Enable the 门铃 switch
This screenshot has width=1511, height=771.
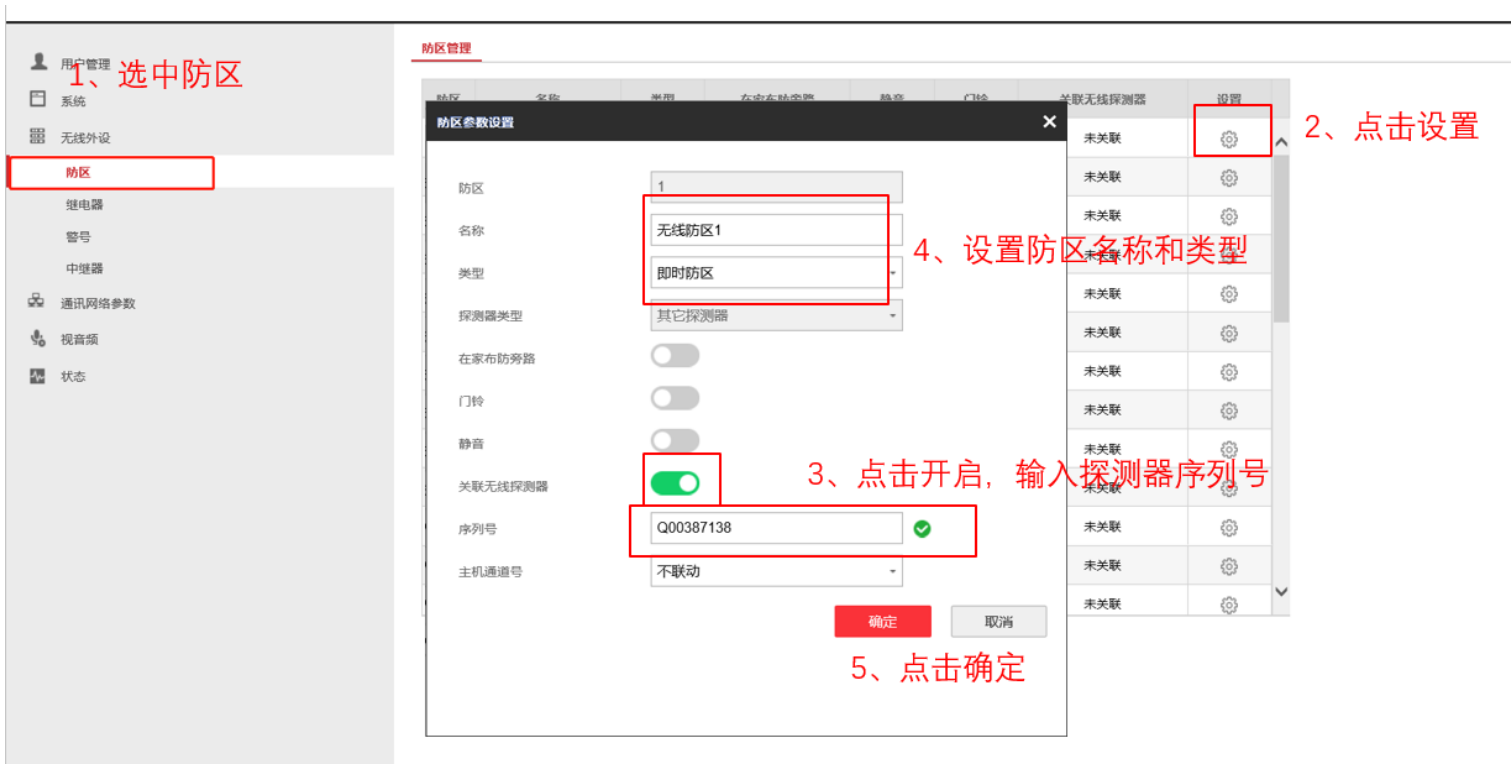675,399
